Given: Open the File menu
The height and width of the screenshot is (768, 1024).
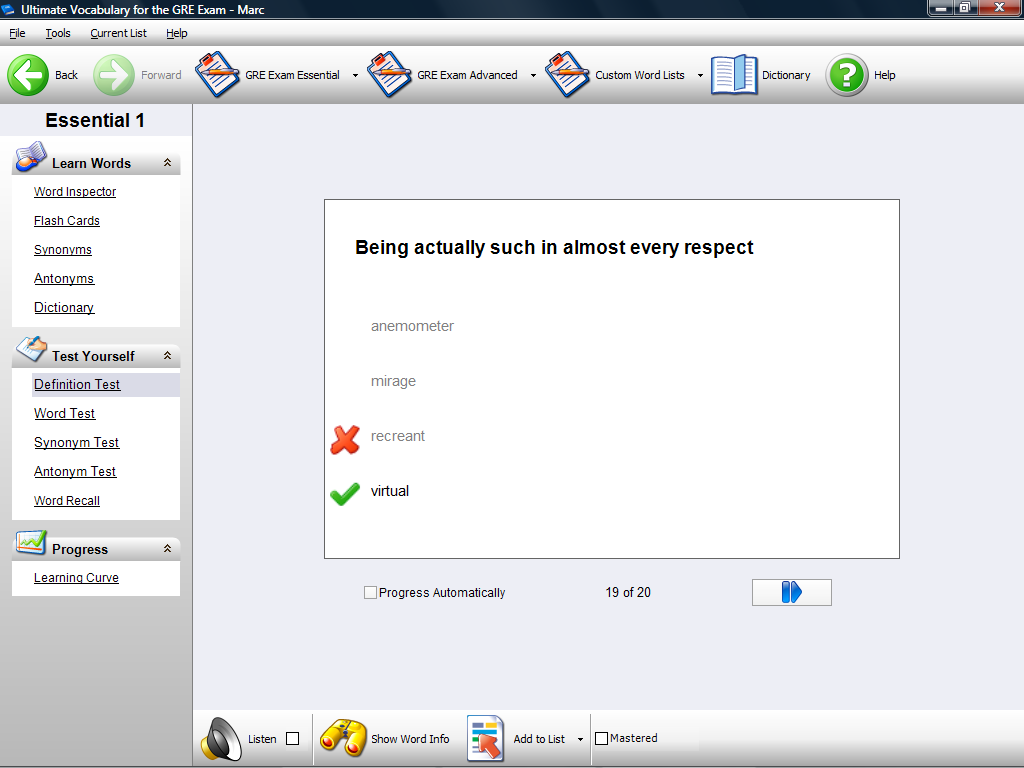Looking at the screenshot, I should point(17,33).
